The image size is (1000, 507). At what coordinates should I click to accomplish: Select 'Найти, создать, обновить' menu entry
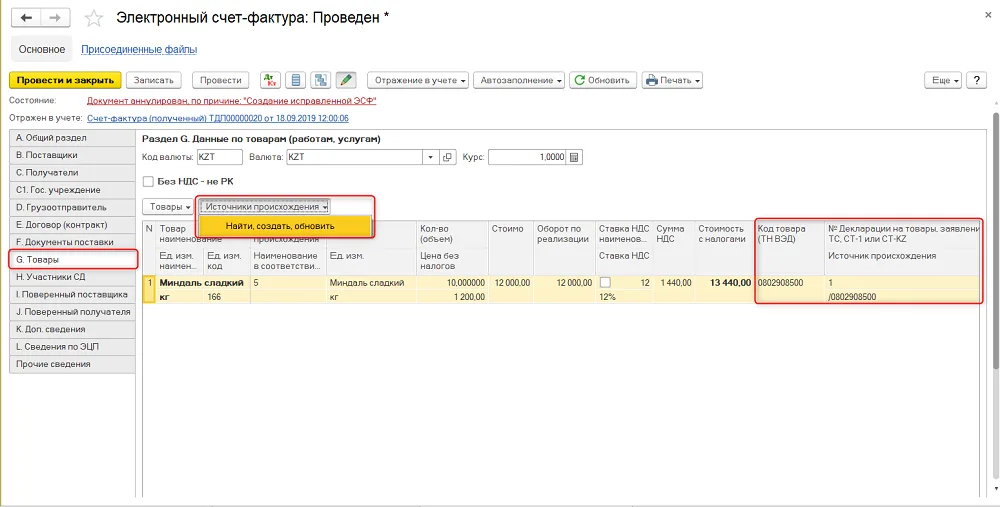[279, 226]
